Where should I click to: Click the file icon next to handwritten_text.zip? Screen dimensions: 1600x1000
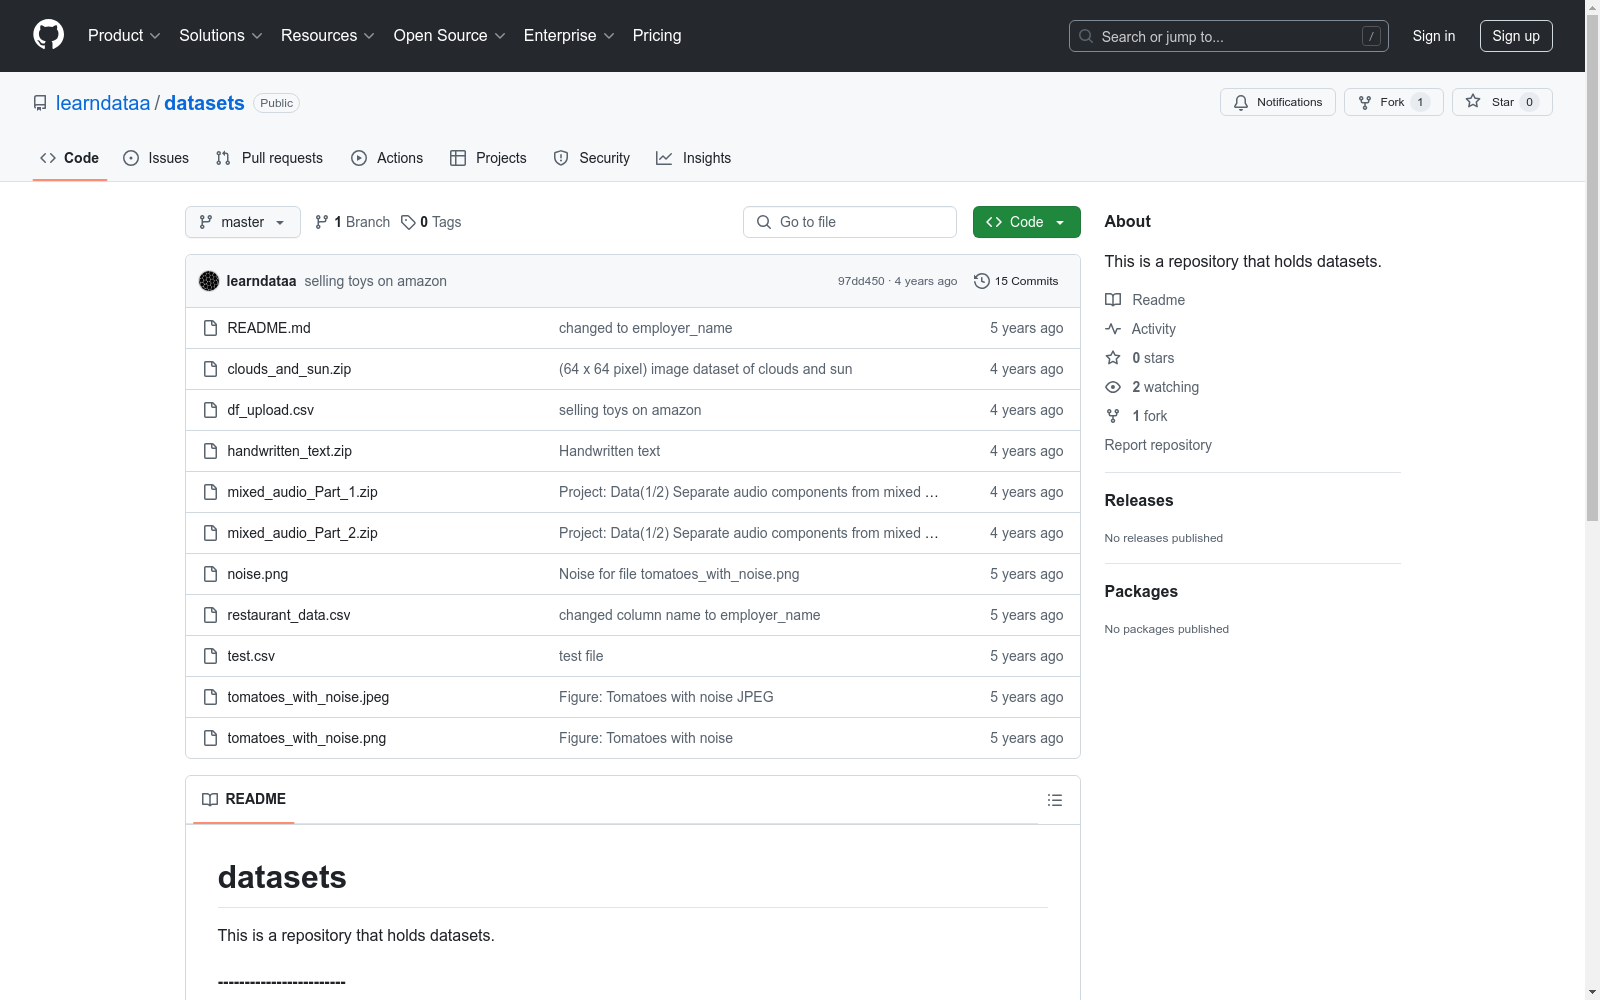click(210, 451)
